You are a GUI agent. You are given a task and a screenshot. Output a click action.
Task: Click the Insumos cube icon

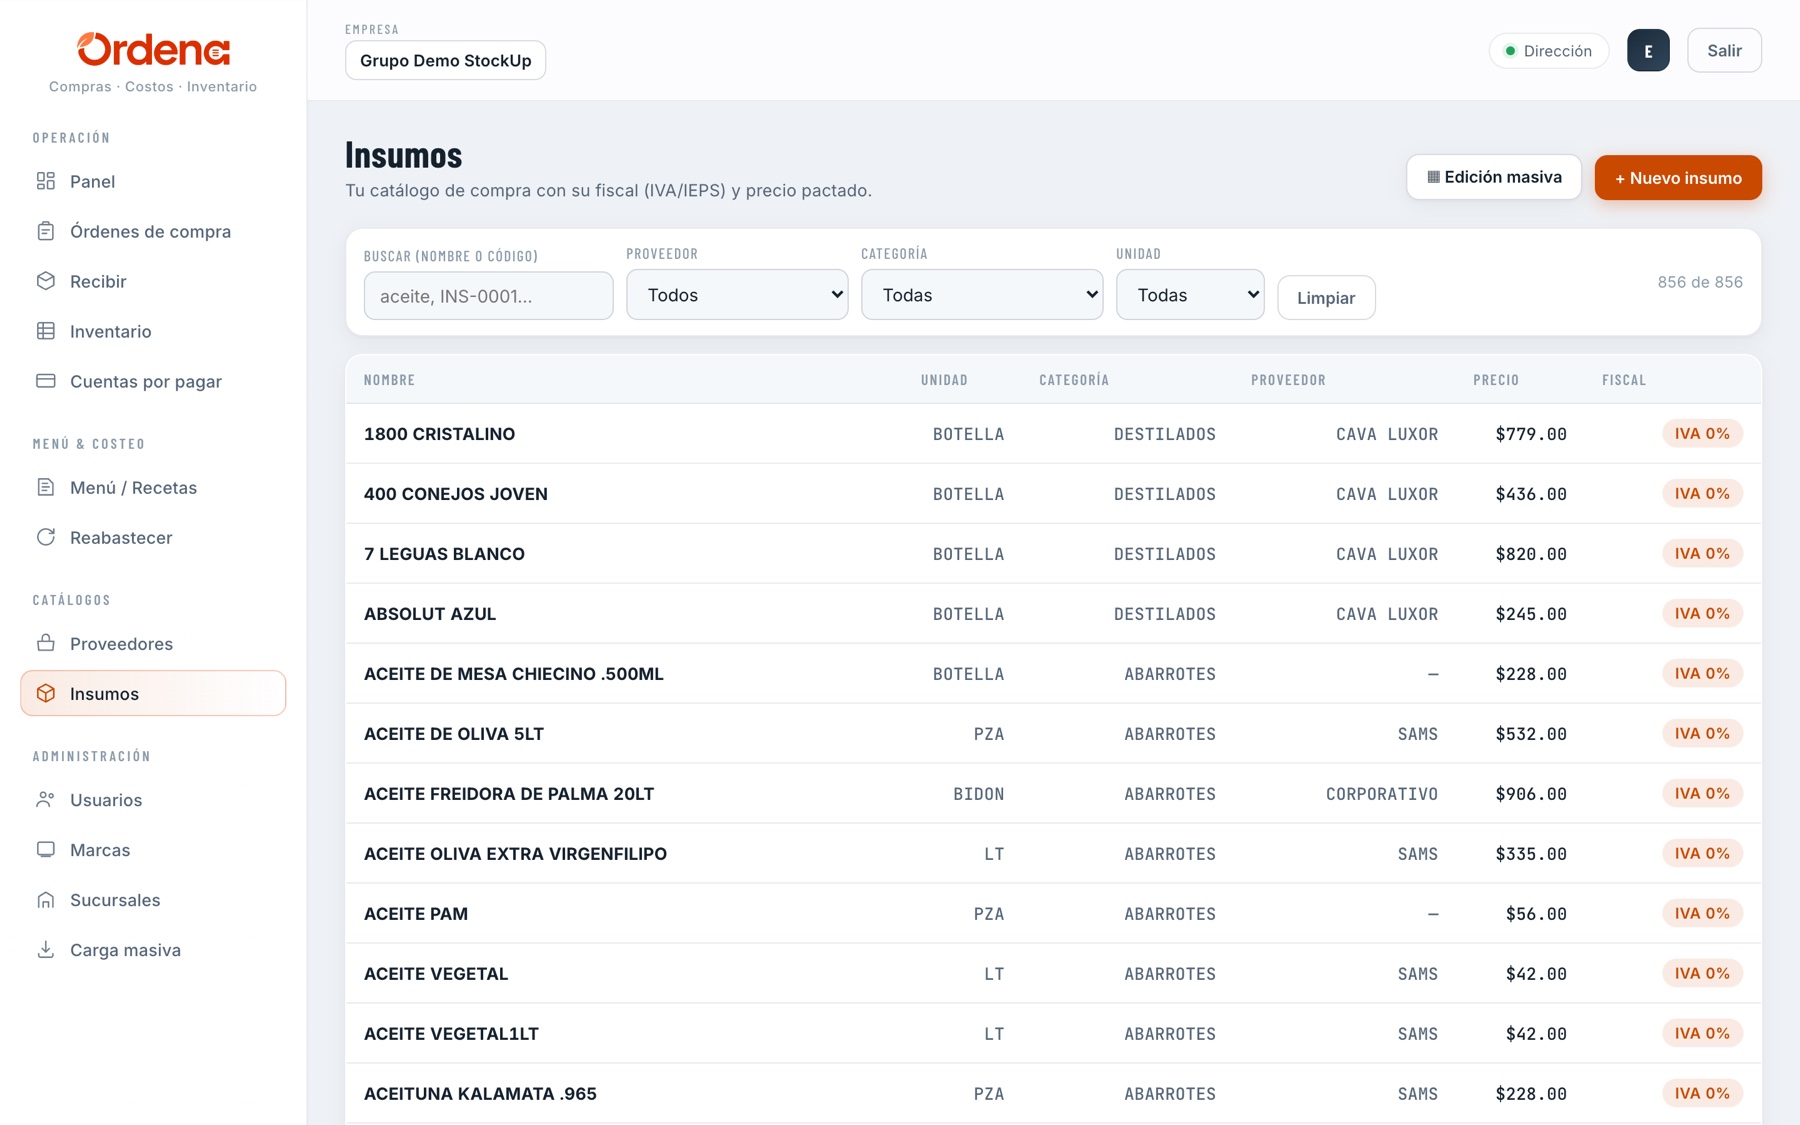[x=46, y=693]
